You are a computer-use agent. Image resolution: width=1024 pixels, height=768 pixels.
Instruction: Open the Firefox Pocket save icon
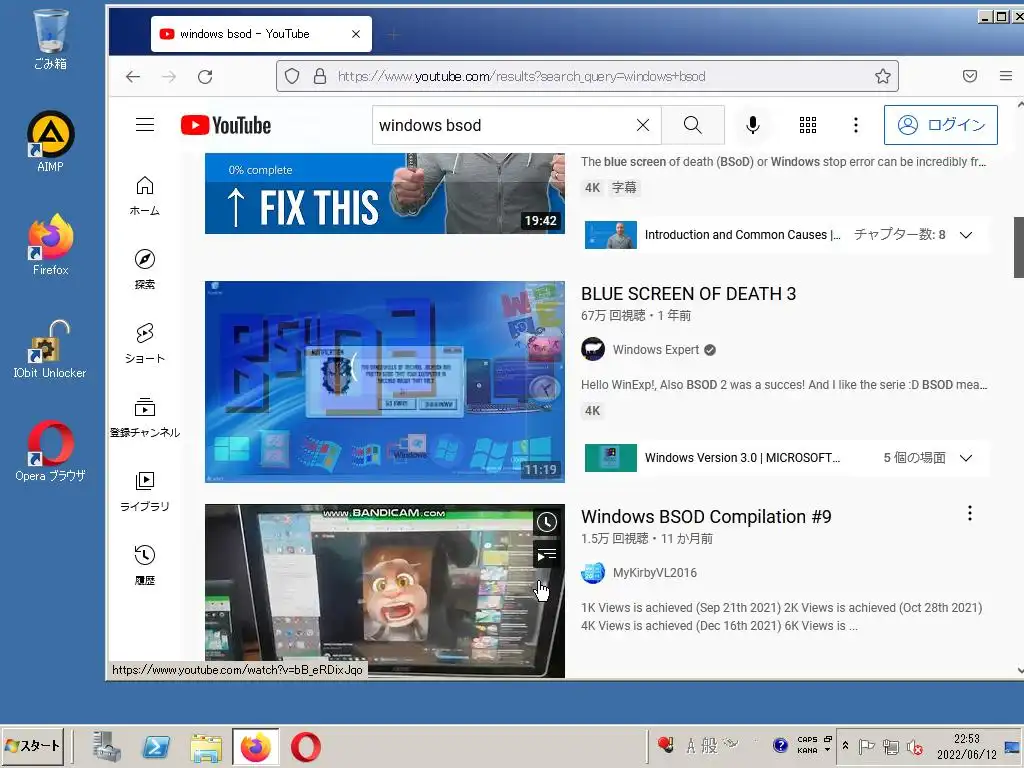[x=970, y=76]
